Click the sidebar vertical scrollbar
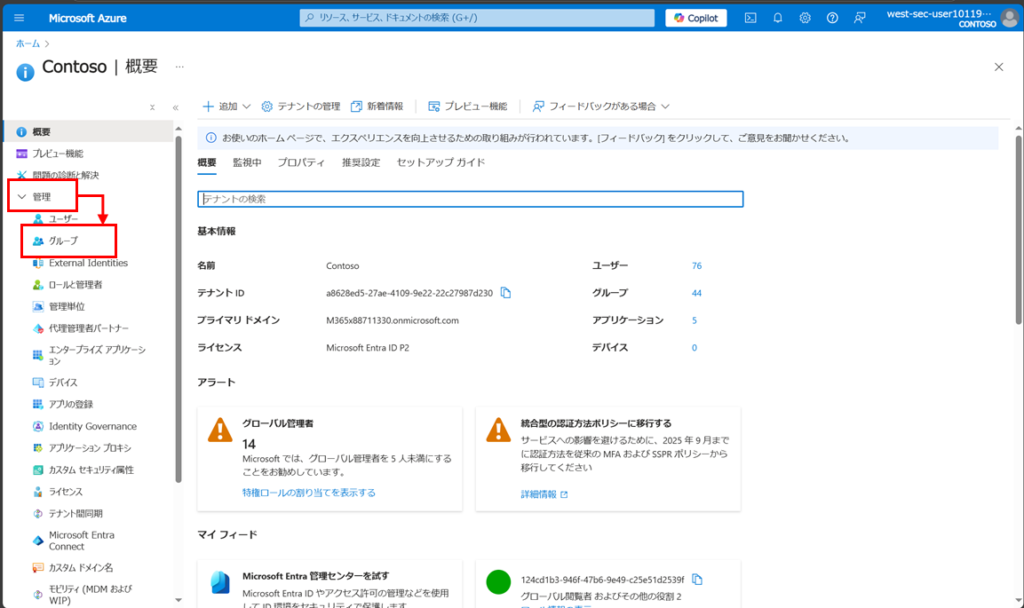 178,310
